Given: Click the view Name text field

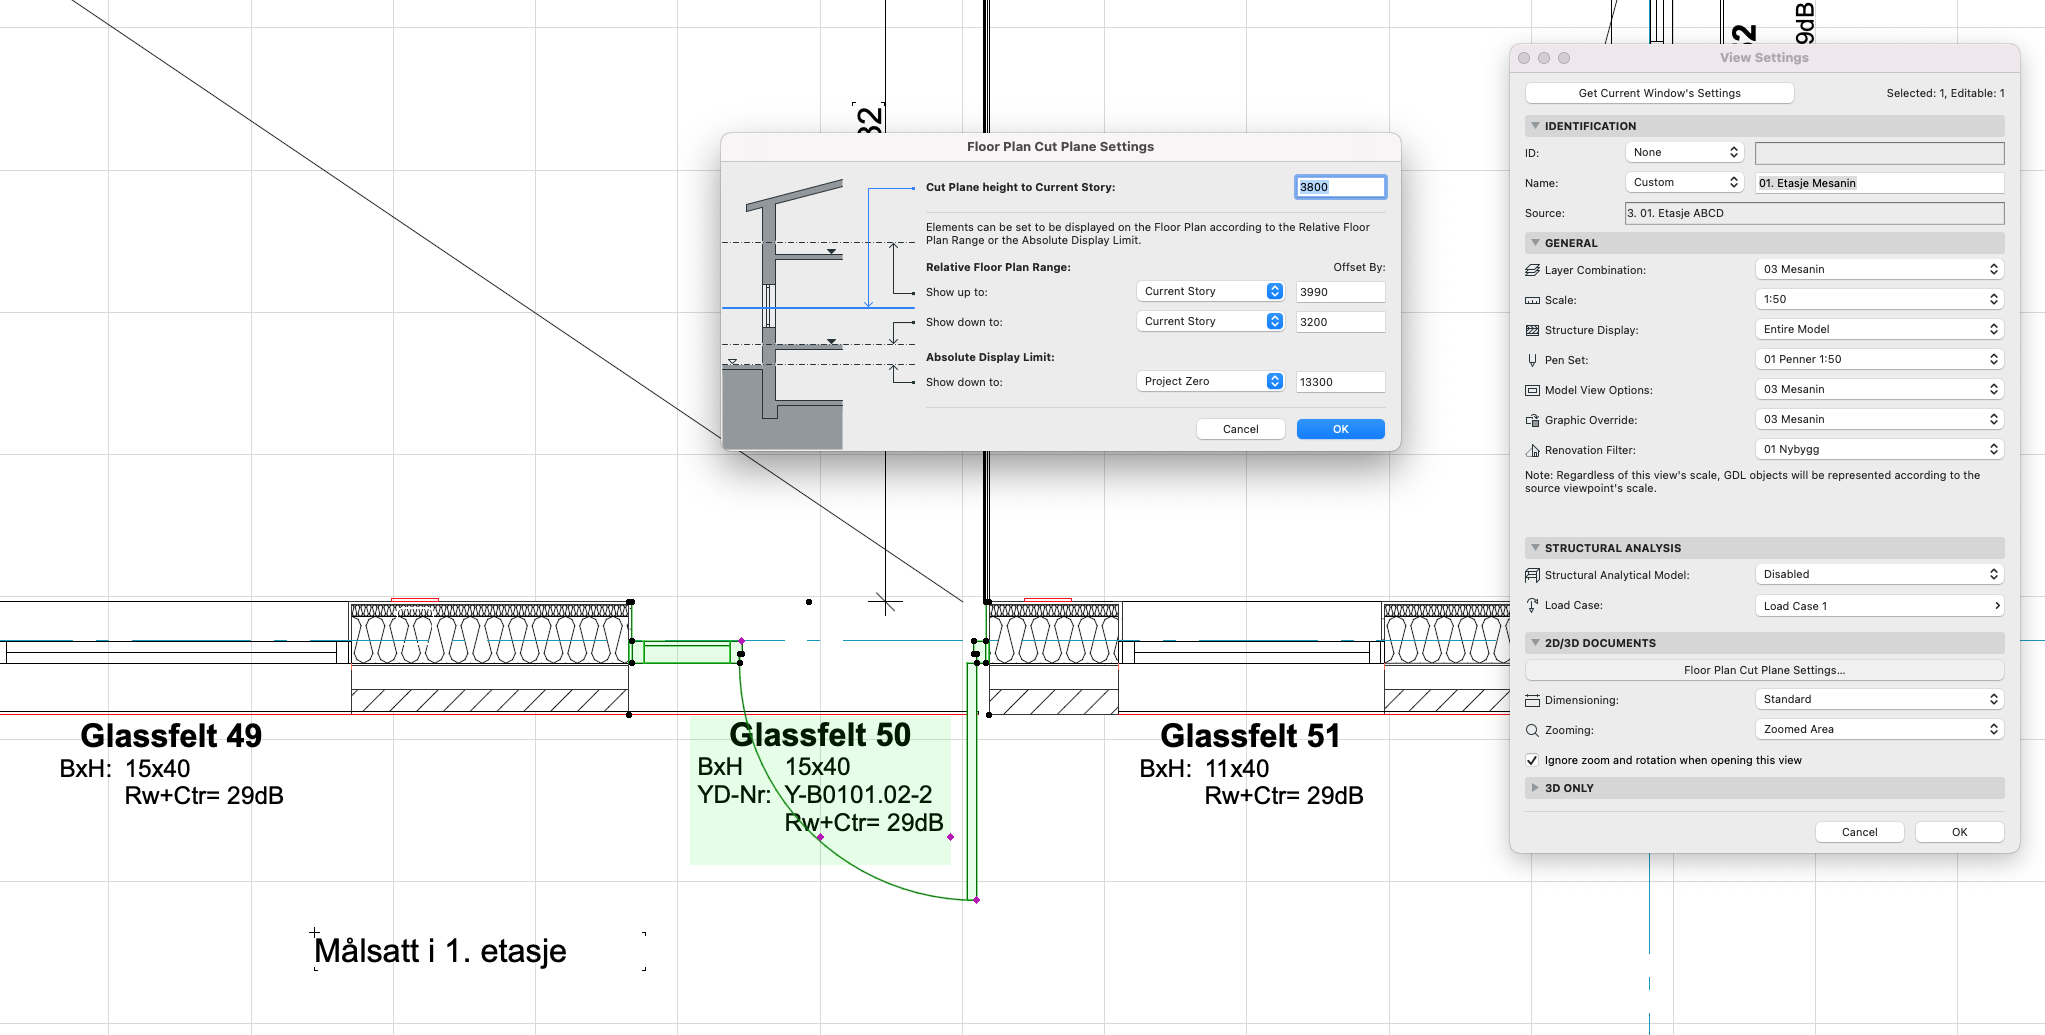Looking at the screenshot, I should 1879,183.
